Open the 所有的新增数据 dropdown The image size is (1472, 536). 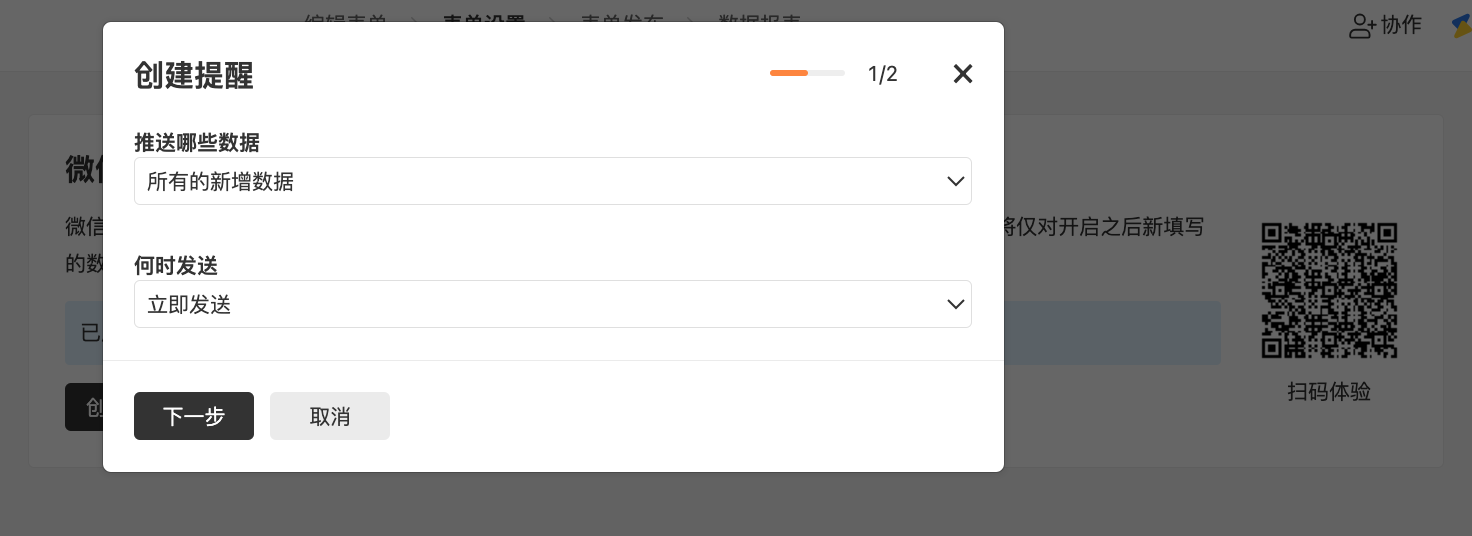(x=553, y=181)
